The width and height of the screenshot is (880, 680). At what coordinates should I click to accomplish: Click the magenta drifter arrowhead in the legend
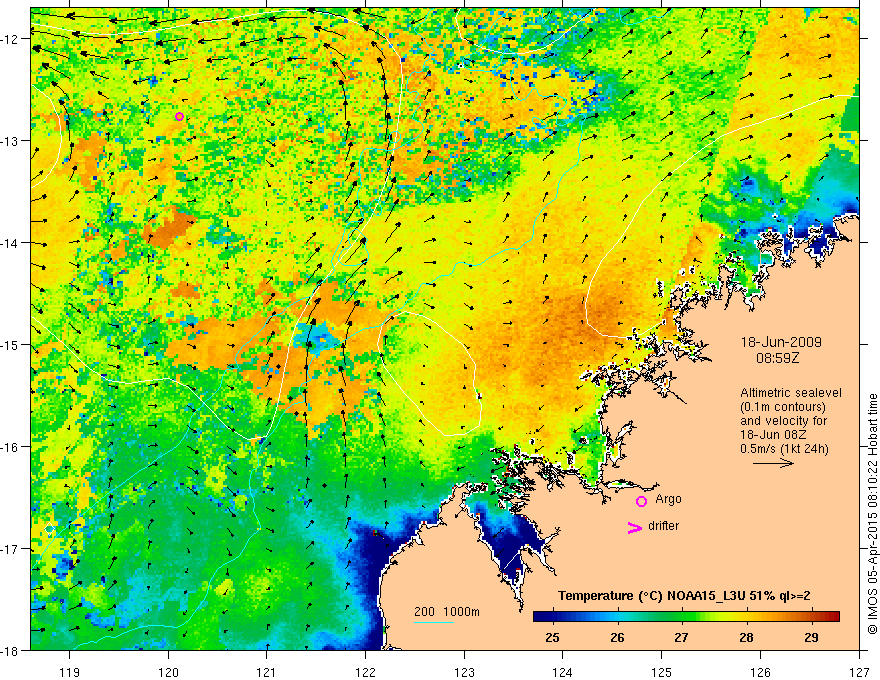tap(634, 527)
